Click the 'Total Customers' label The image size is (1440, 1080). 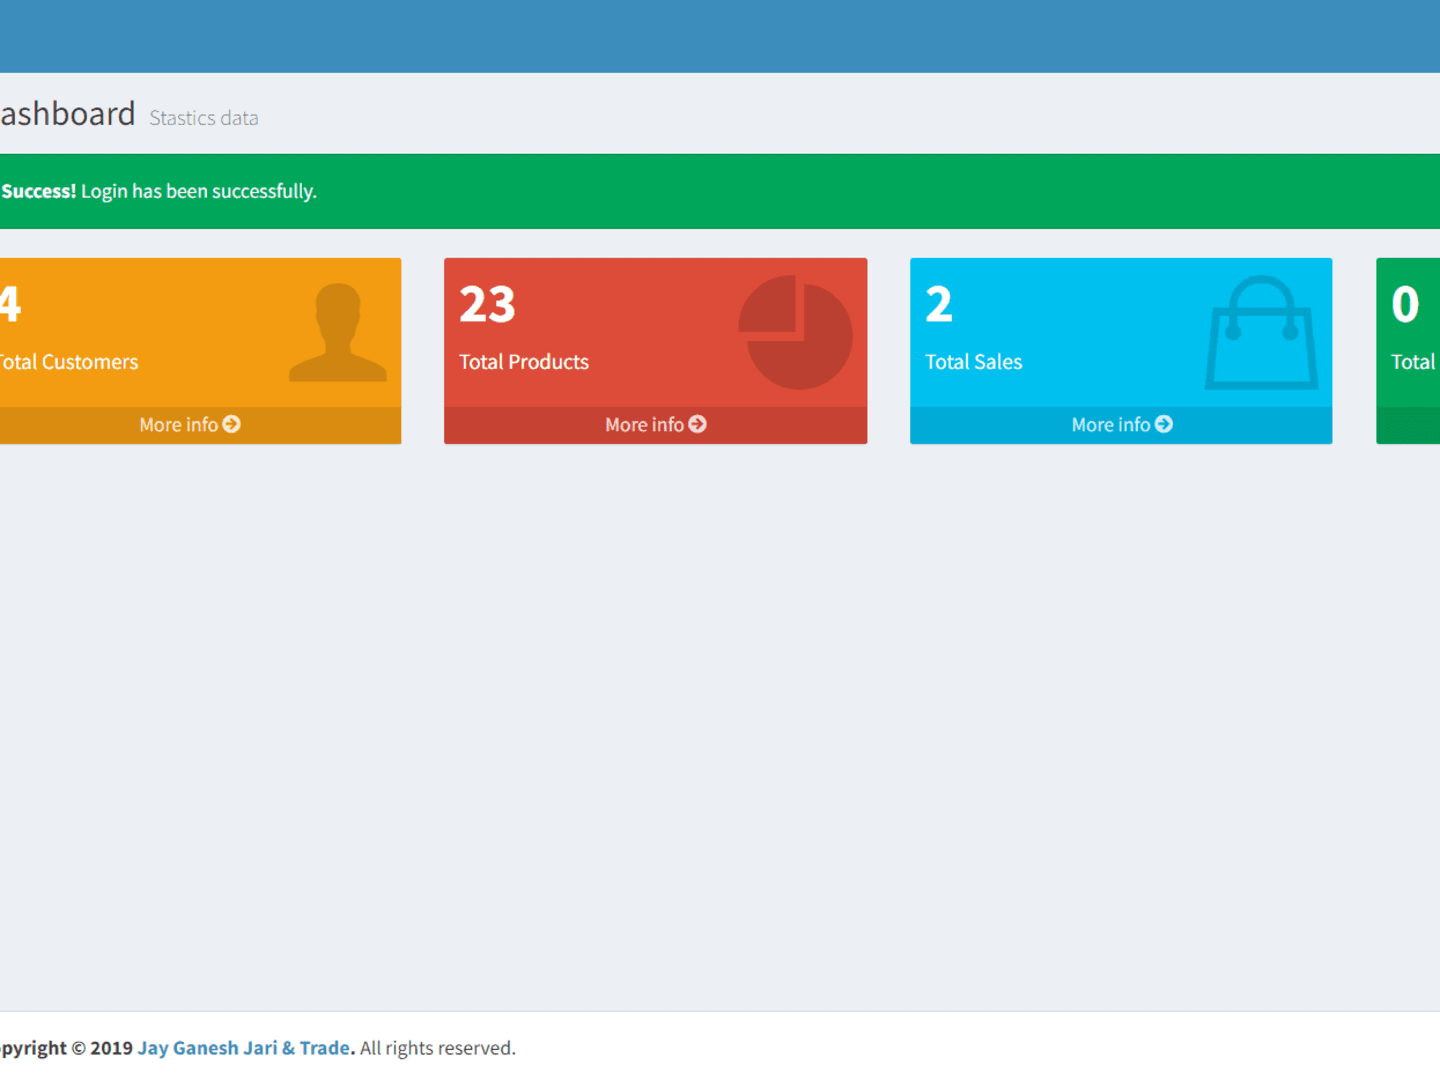[x=68, y=362]
